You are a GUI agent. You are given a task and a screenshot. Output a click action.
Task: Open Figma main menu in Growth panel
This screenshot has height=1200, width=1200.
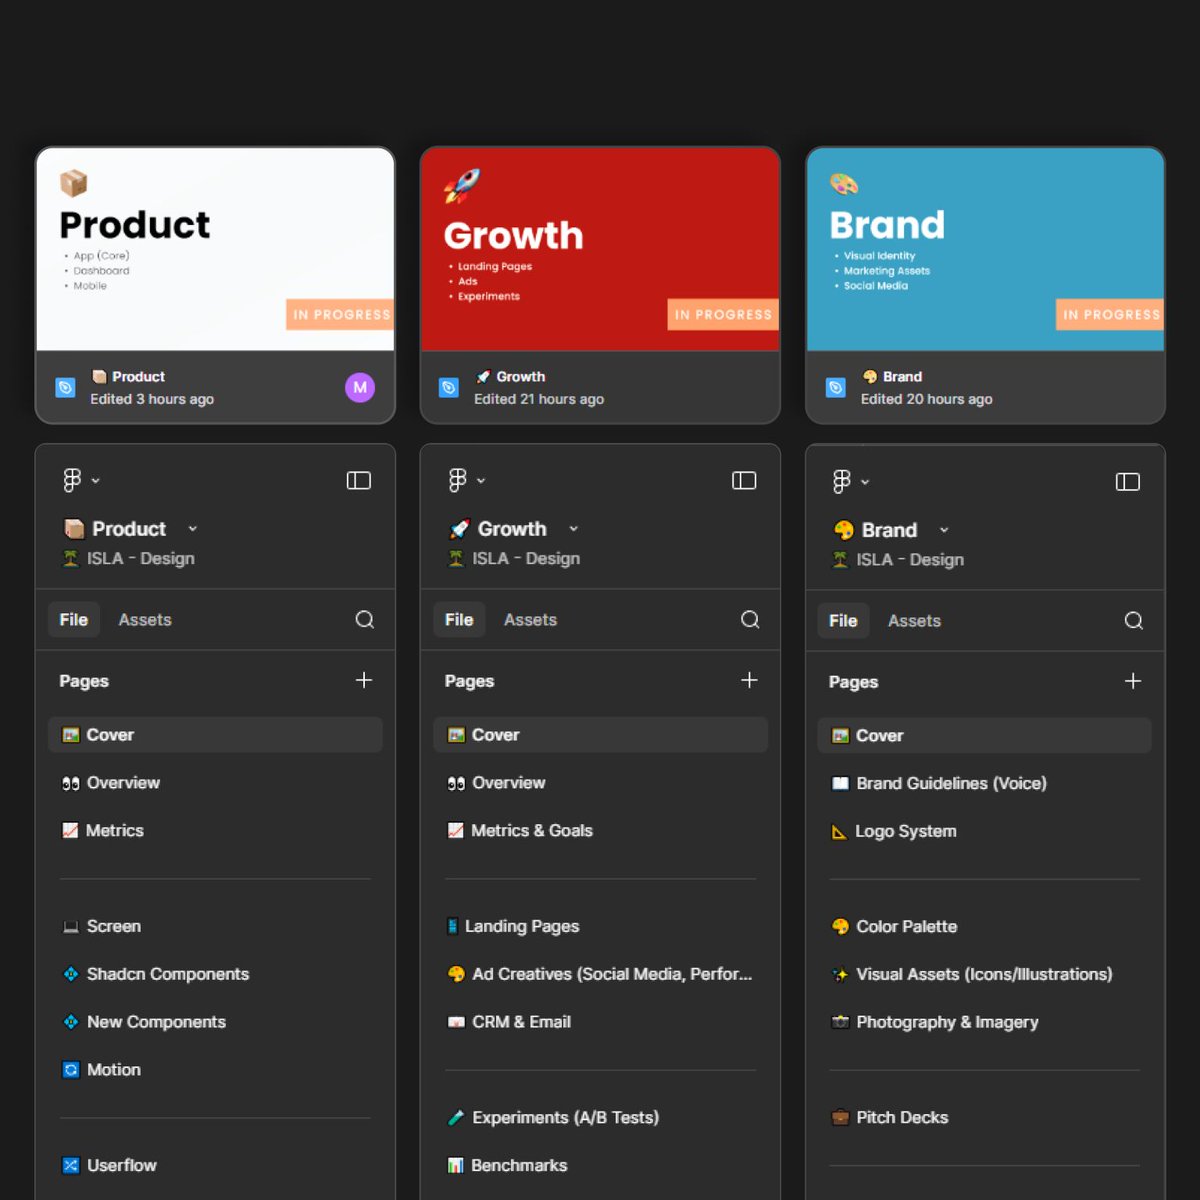tap(457, 481)
